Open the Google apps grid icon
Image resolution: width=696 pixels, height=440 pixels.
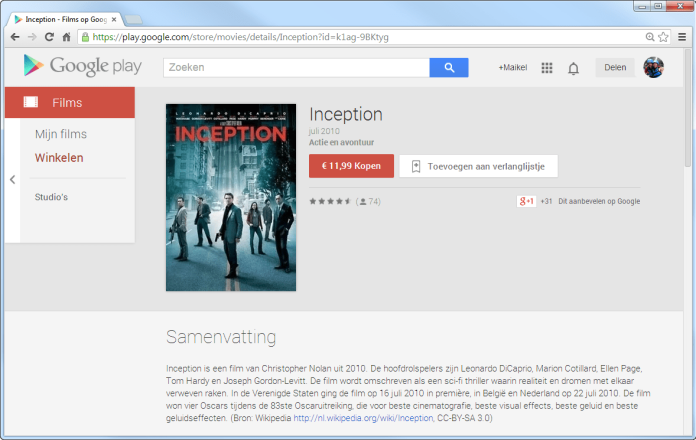pos(547,67)
